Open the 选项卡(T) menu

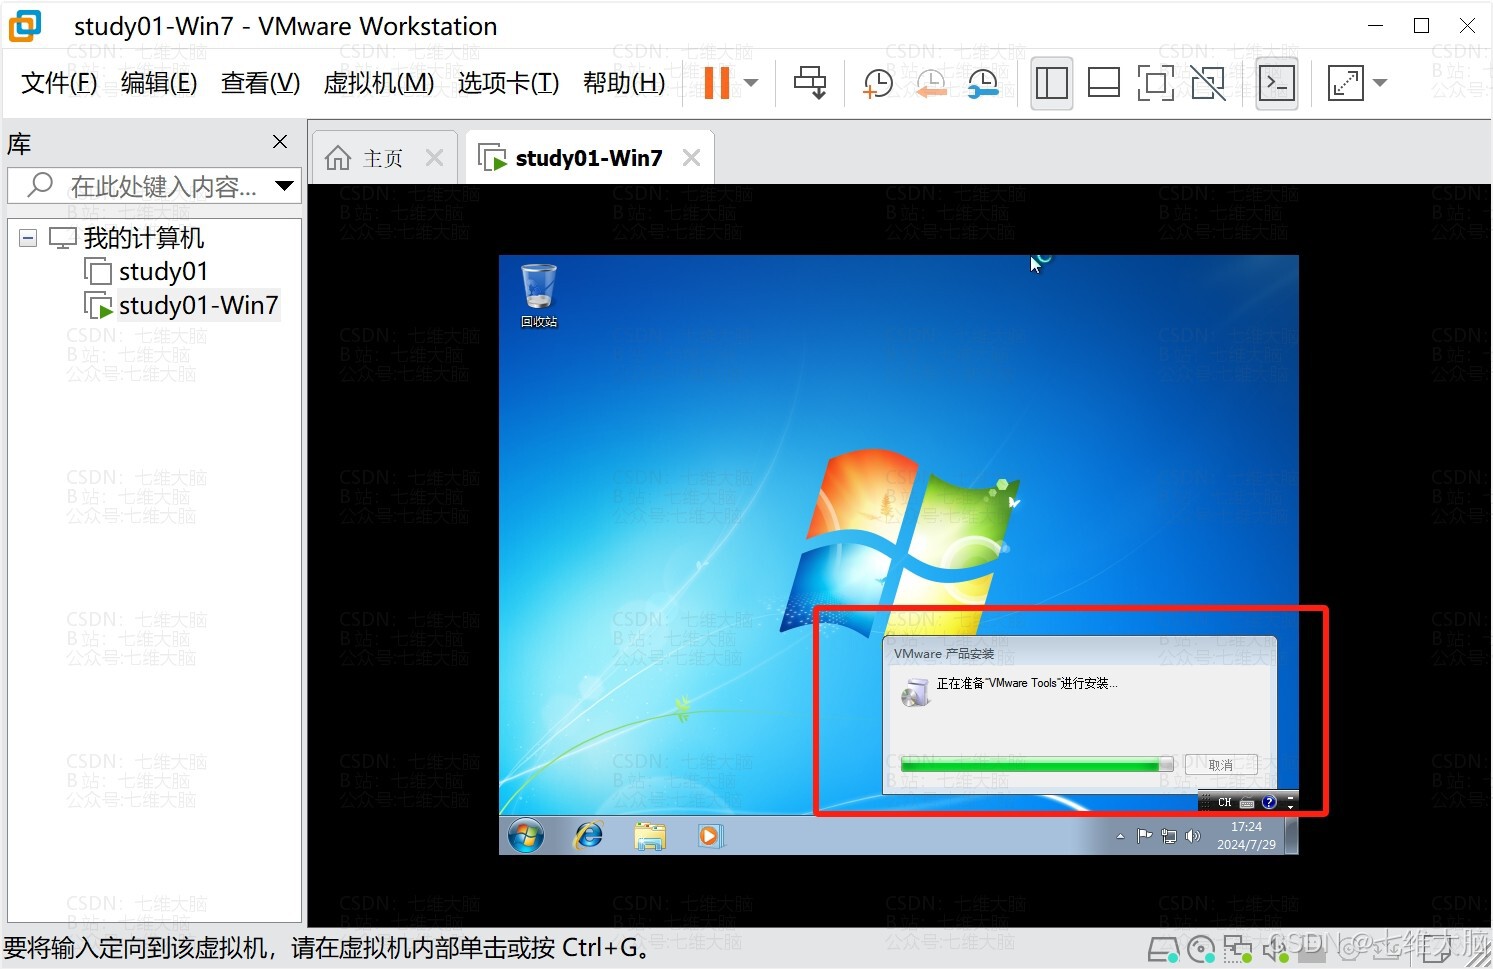[508, 83]
